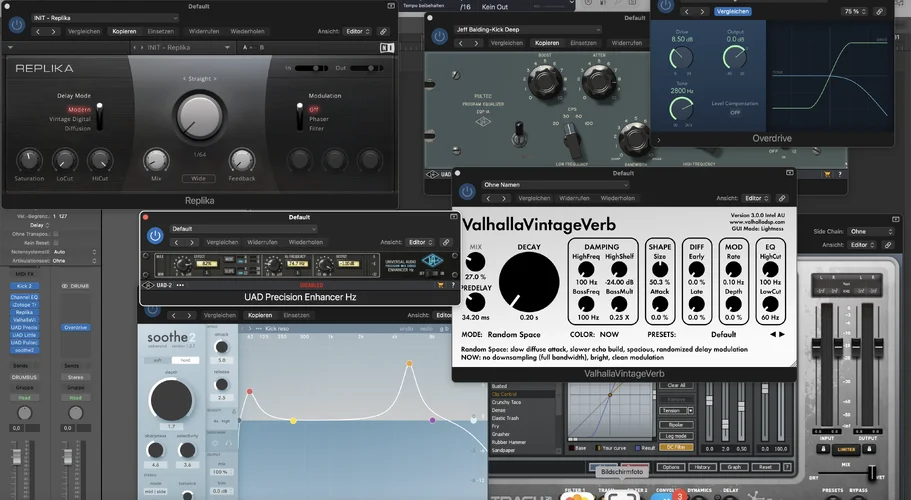The height and width of the screenshot is (500, 911).
Task: Click the Overdrive plugin link icon
Action: [x=879, y=11]
